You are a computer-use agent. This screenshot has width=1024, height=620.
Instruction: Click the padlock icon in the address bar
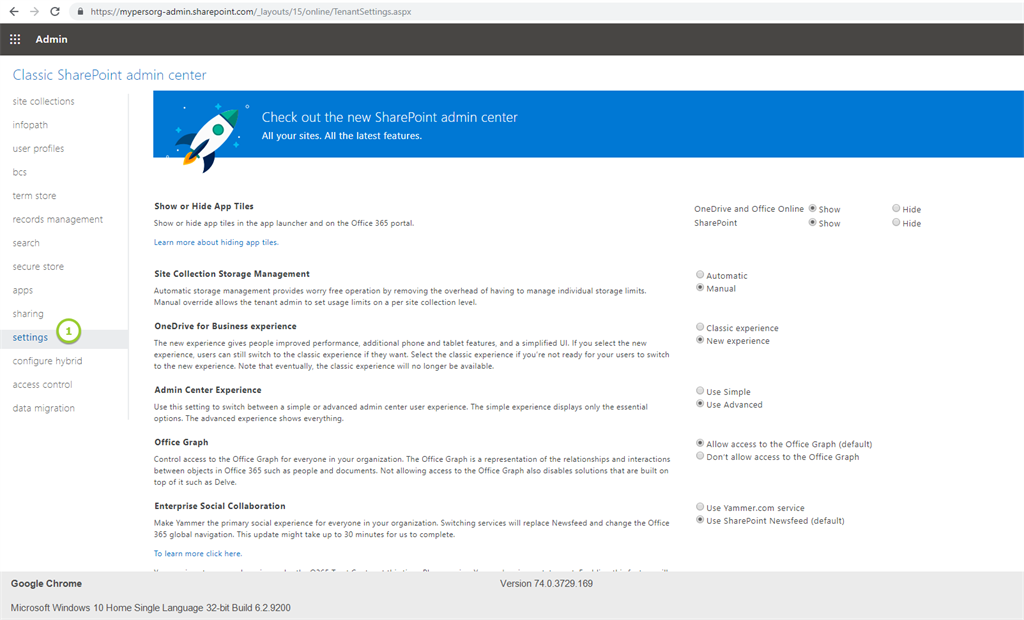[x=79, y=13]
